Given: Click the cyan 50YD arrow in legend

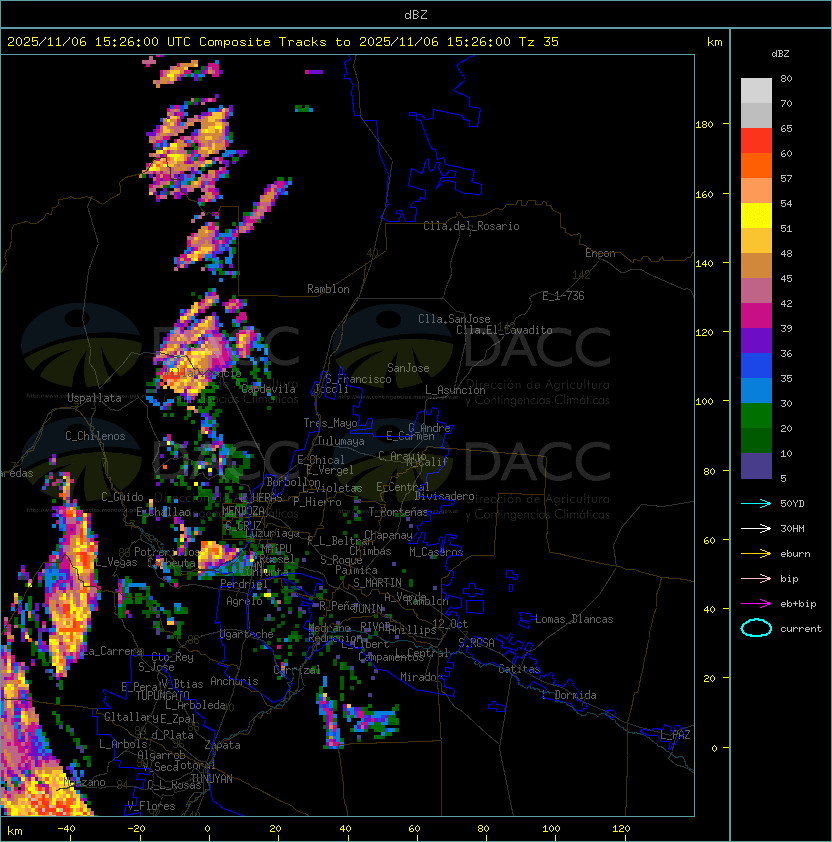Looking at the screenshot, I should [x=756, y=503].
